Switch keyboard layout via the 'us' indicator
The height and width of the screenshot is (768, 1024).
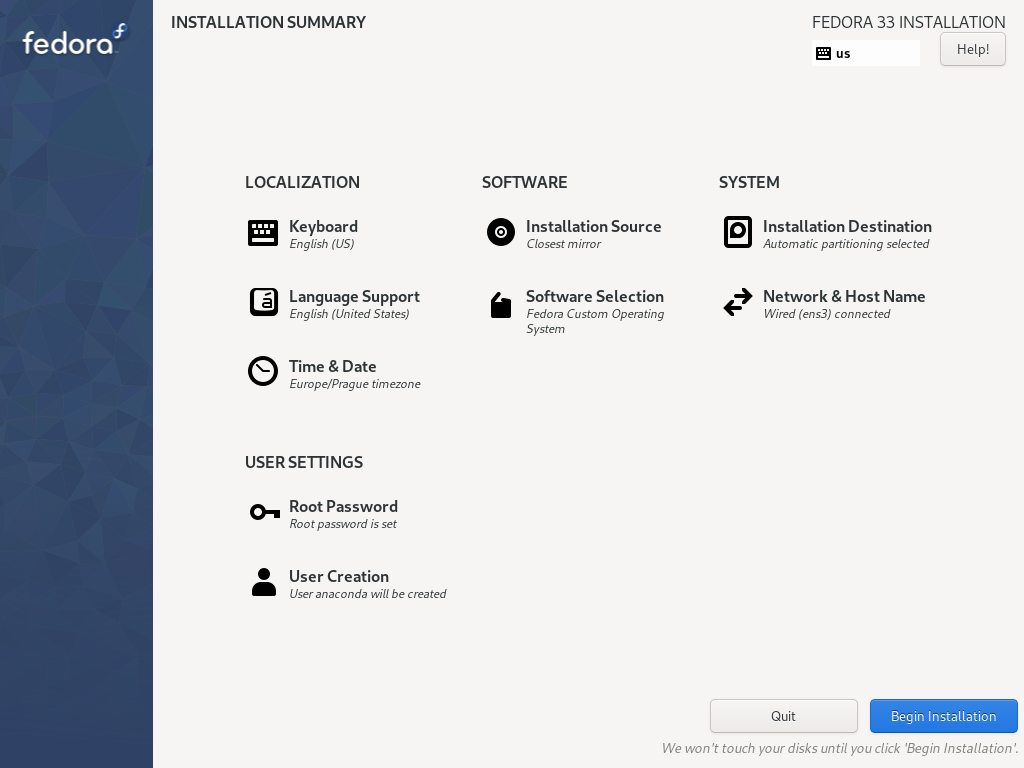(x=866, y=53)
